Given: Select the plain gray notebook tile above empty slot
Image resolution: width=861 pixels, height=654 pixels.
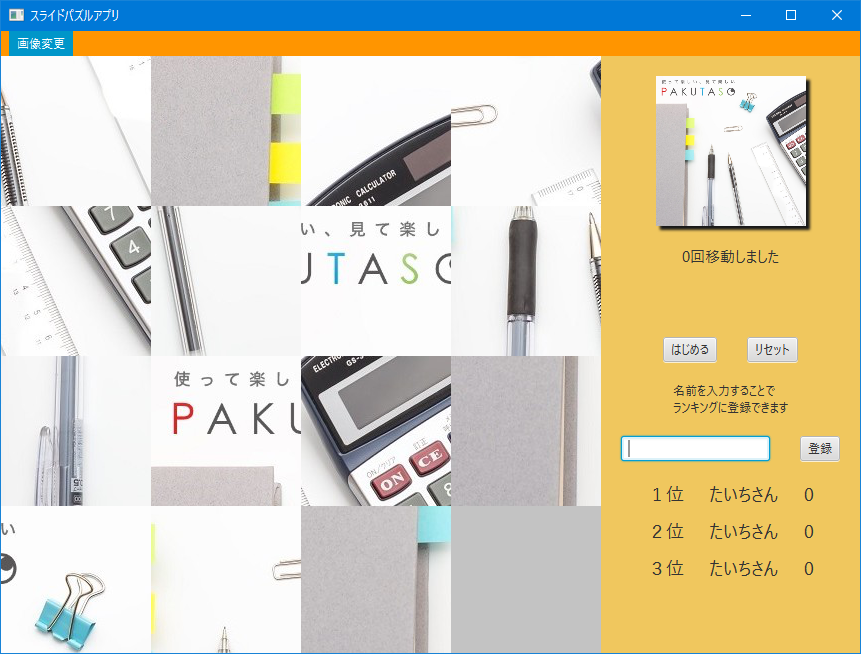Looking at the screenshot, I should point(526,431).
